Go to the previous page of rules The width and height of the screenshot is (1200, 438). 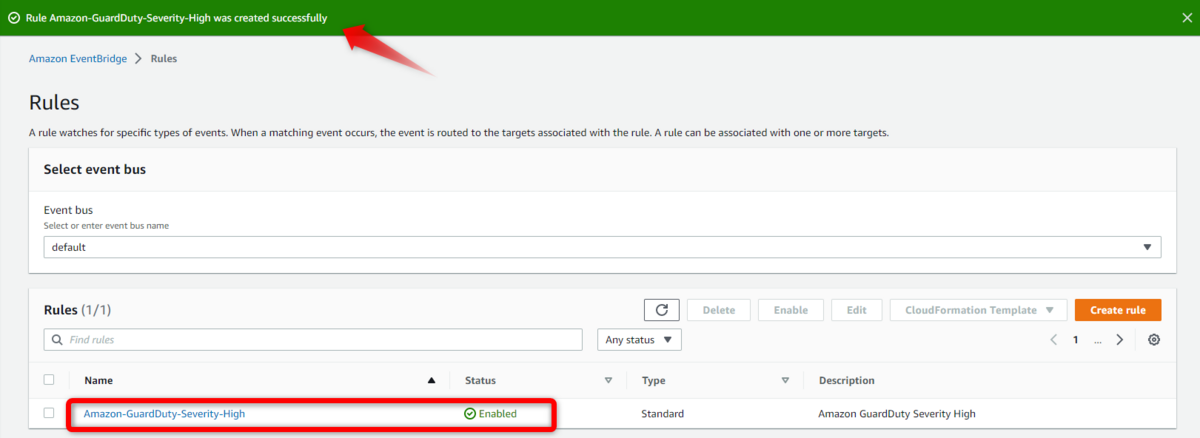point(1054,340)
